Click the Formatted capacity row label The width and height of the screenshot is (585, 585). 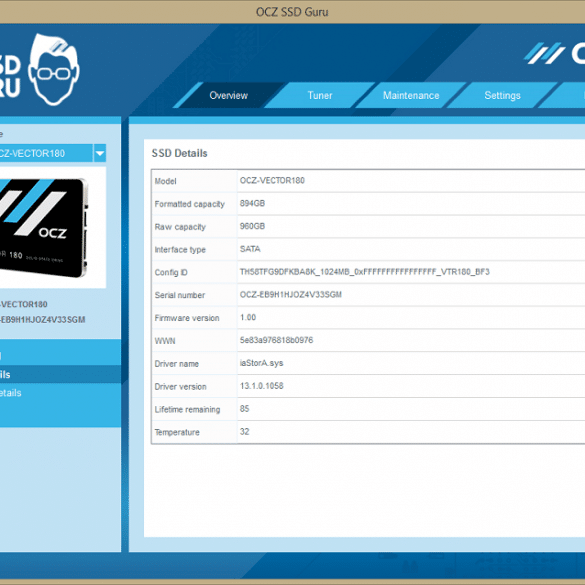coord(190,204)
